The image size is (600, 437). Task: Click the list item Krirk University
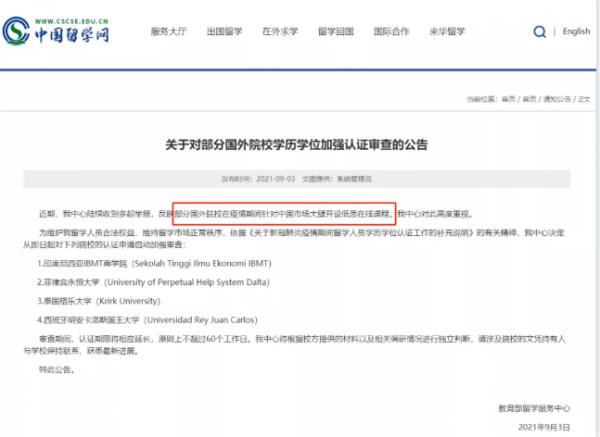point(99,301)
